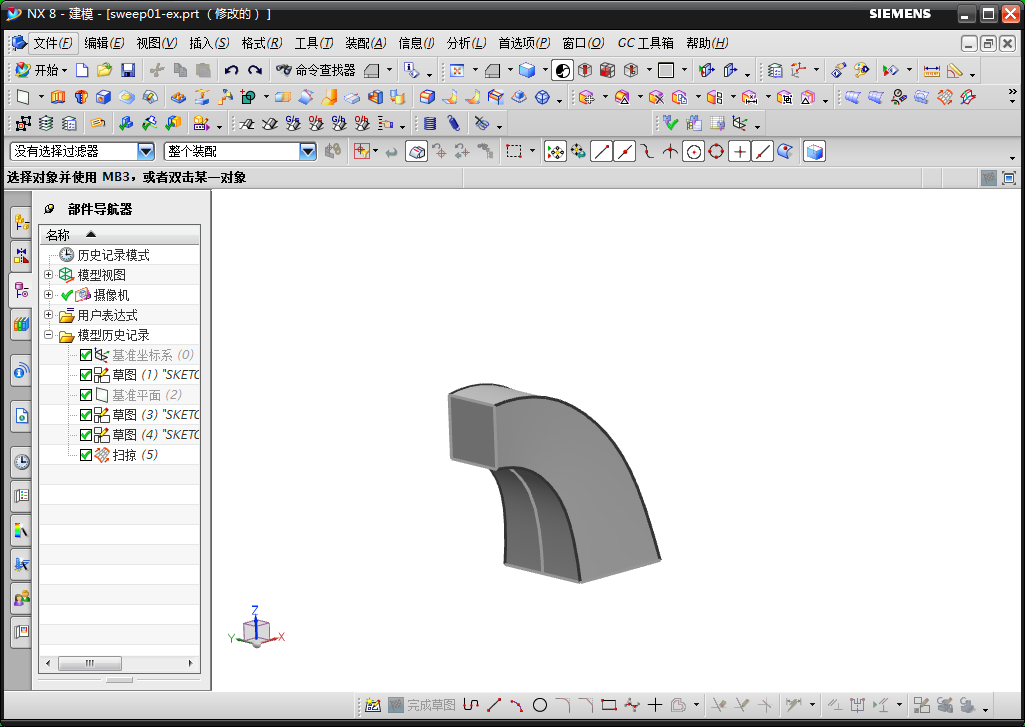Screen dimensions: 1025x727
Task: Collapse the 模型历史记录 tree node
Action: 48,335
